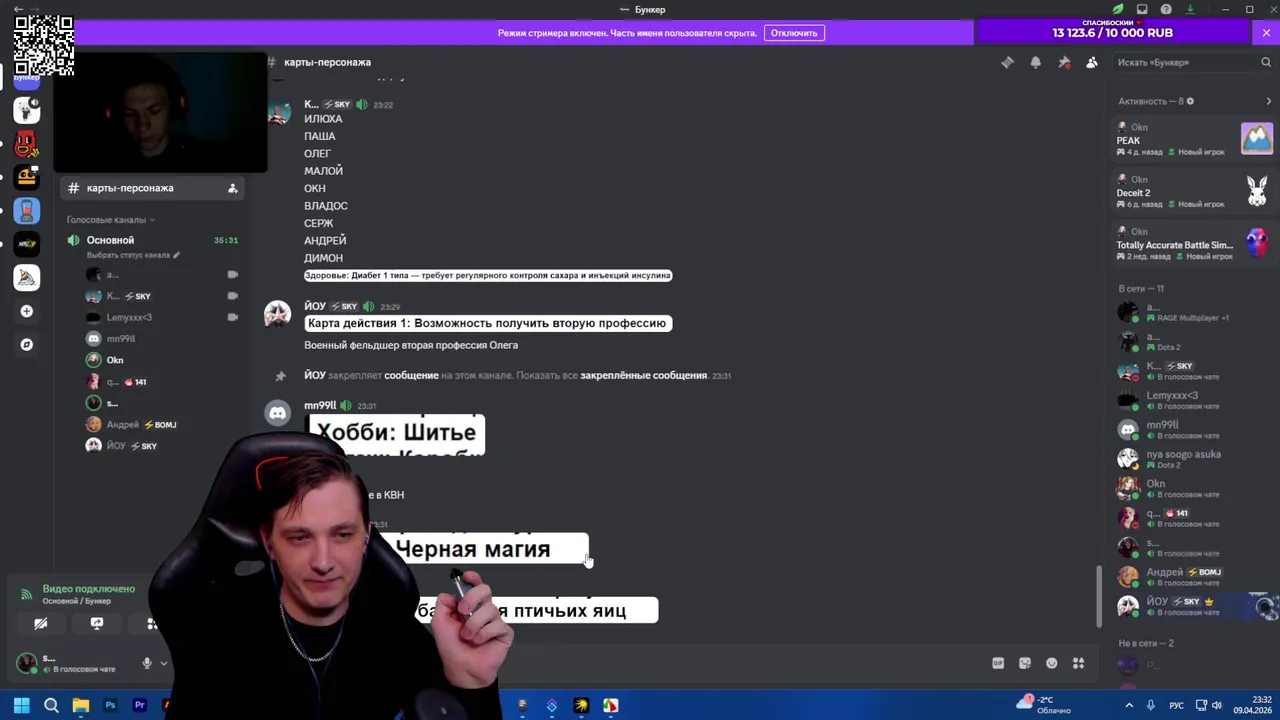Viewport: 1280px width, 720px height.
Task: Open the orange robot server icon
Action: click(27, 177)
